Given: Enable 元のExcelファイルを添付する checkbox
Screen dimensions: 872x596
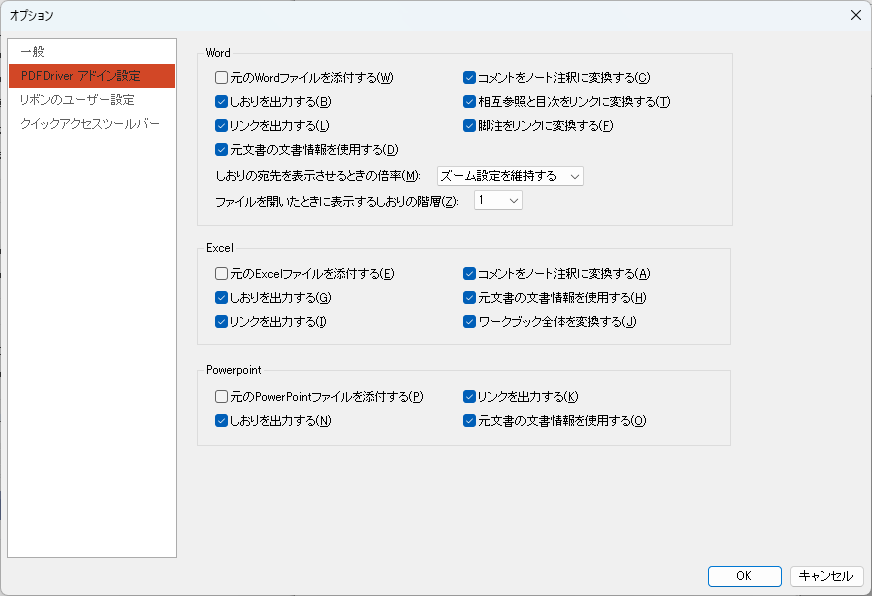Looking at the screenshot, I should coord(221,273).
